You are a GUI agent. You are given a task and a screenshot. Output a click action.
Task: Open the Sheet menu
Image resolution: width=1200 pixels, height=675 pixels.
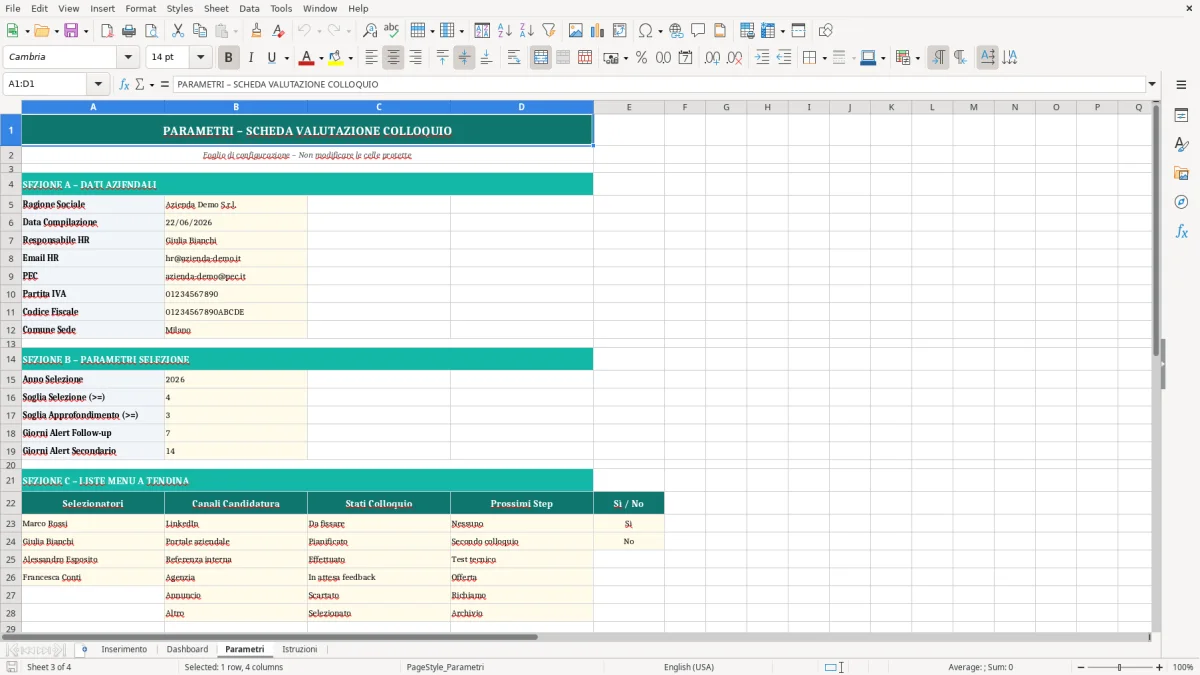click(x=216, y=8)
